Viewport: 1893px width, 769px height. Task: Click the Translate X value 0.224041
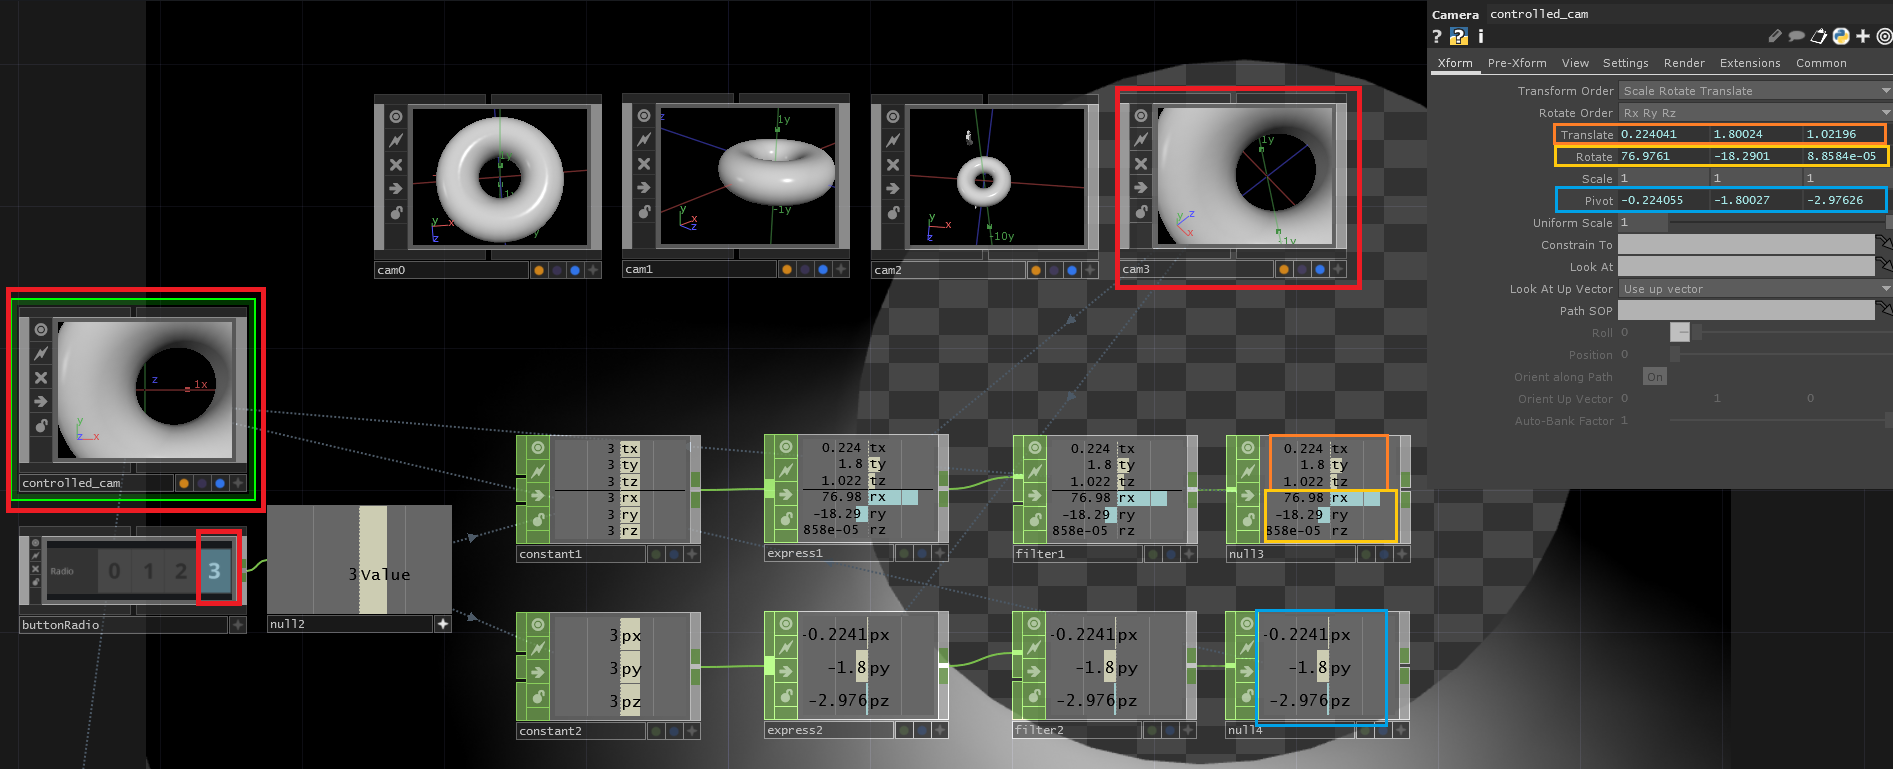pos(1664,134)
